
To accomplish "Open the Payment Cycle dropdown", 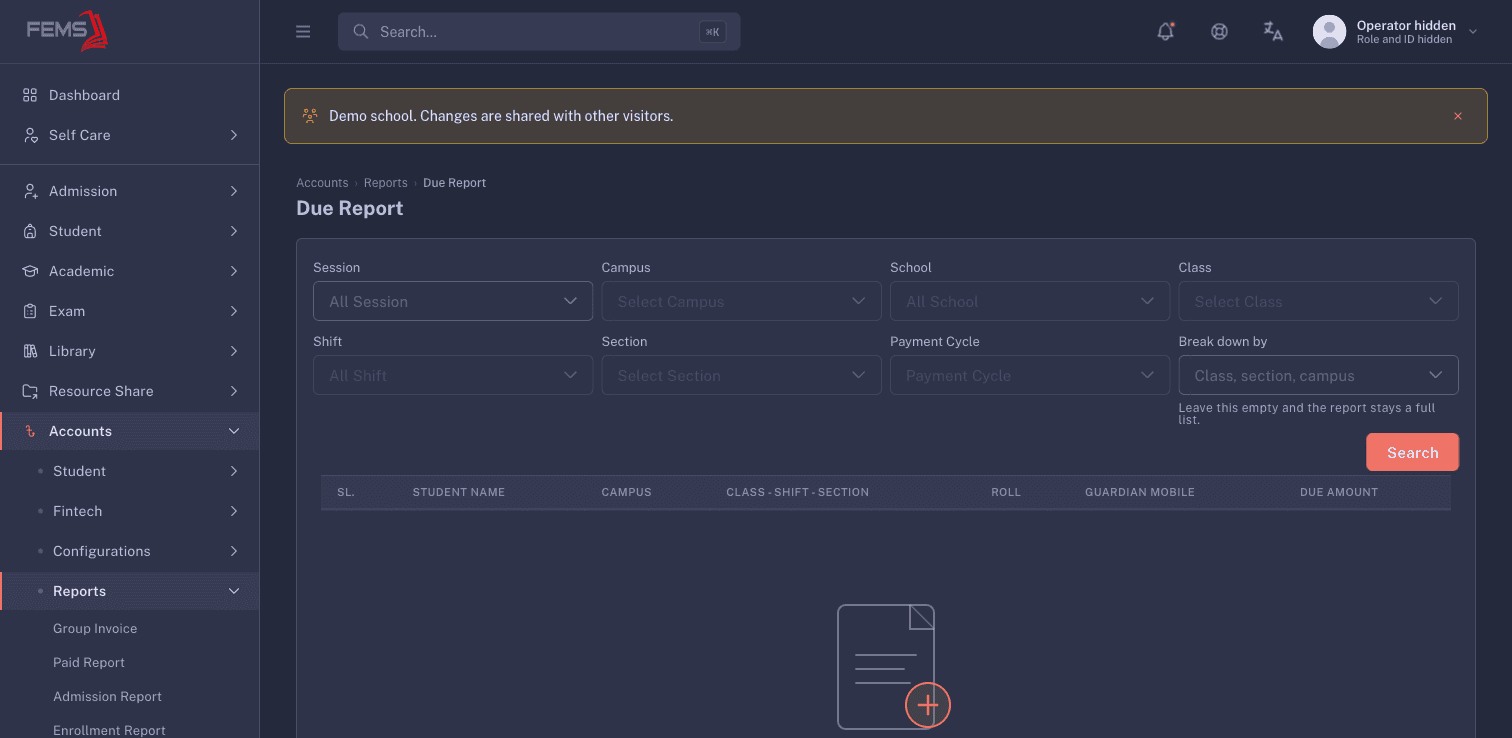I will pyautogui.click(x=1030, y=375).
